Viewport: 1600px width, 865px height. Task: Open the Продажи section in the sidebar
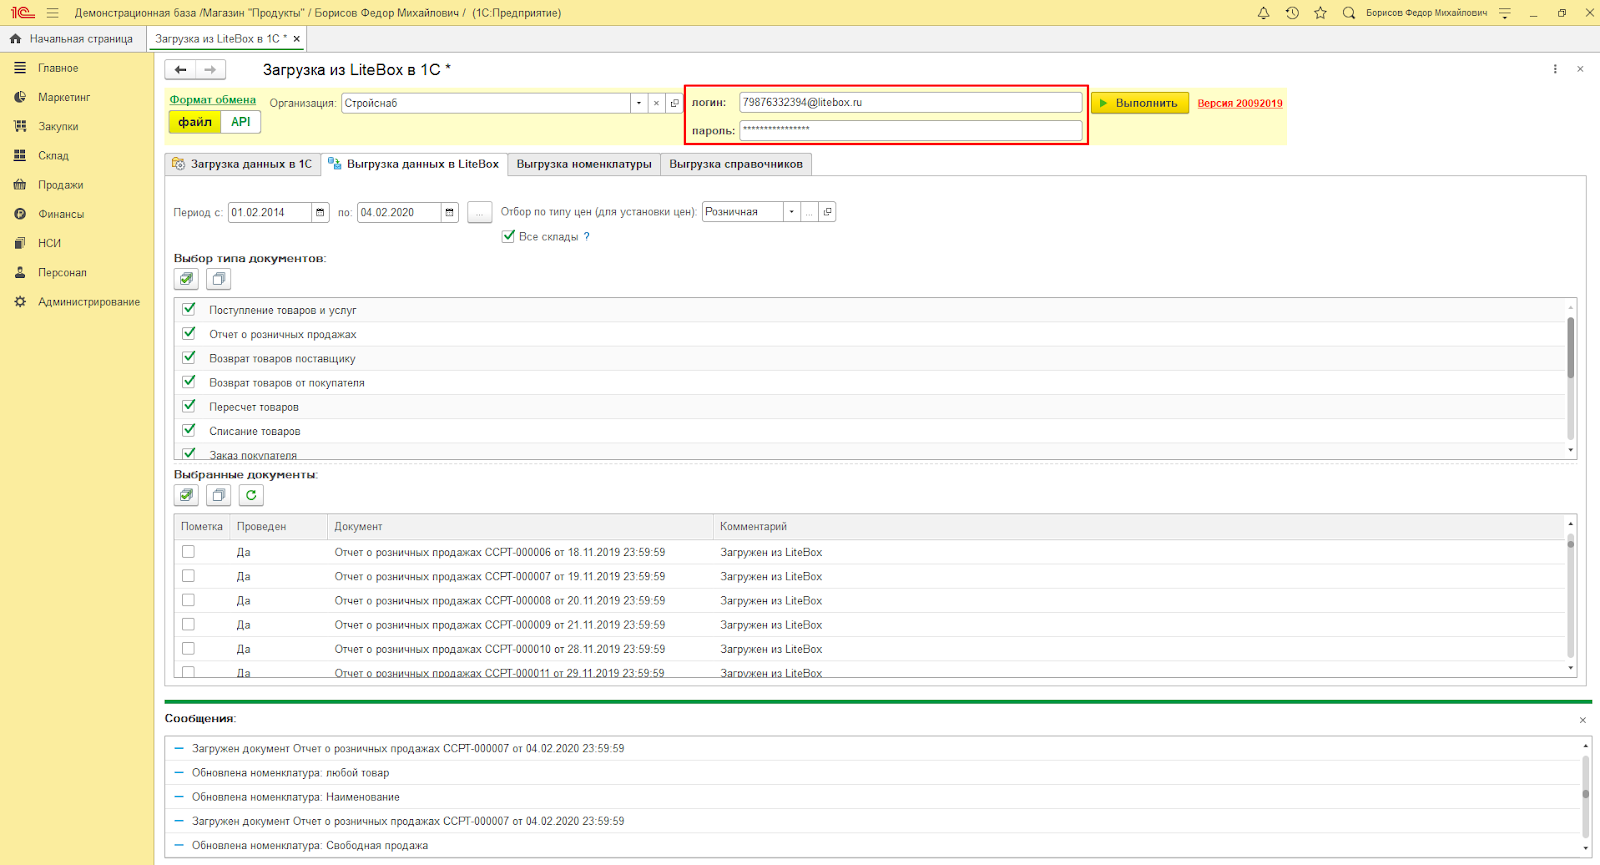[61, 185]
